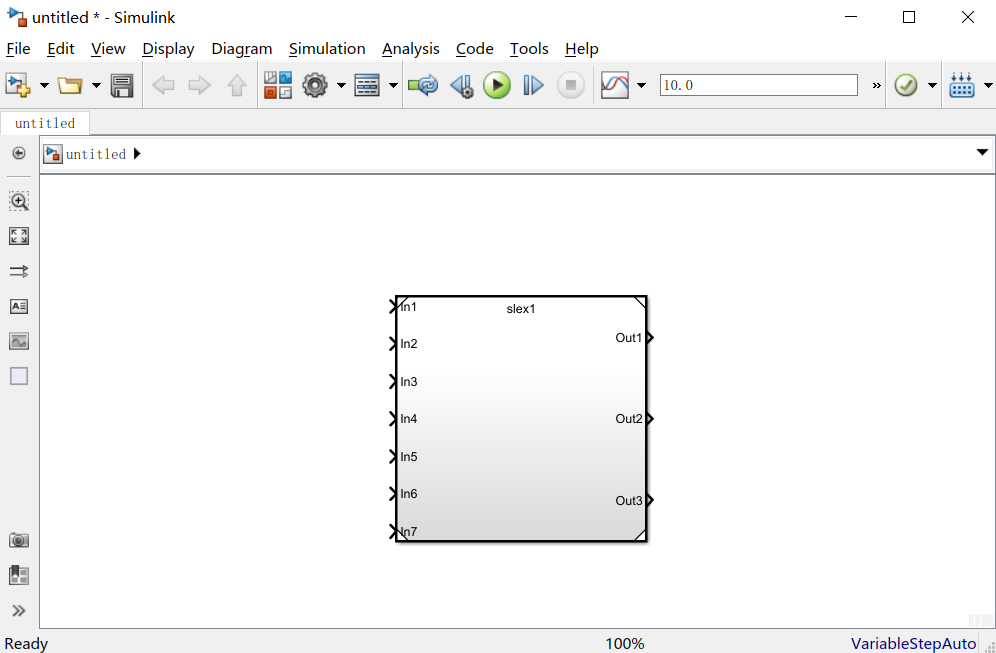The image size is (996, 653).
Task: Select the untitled model tab
Action: point(45,123)
